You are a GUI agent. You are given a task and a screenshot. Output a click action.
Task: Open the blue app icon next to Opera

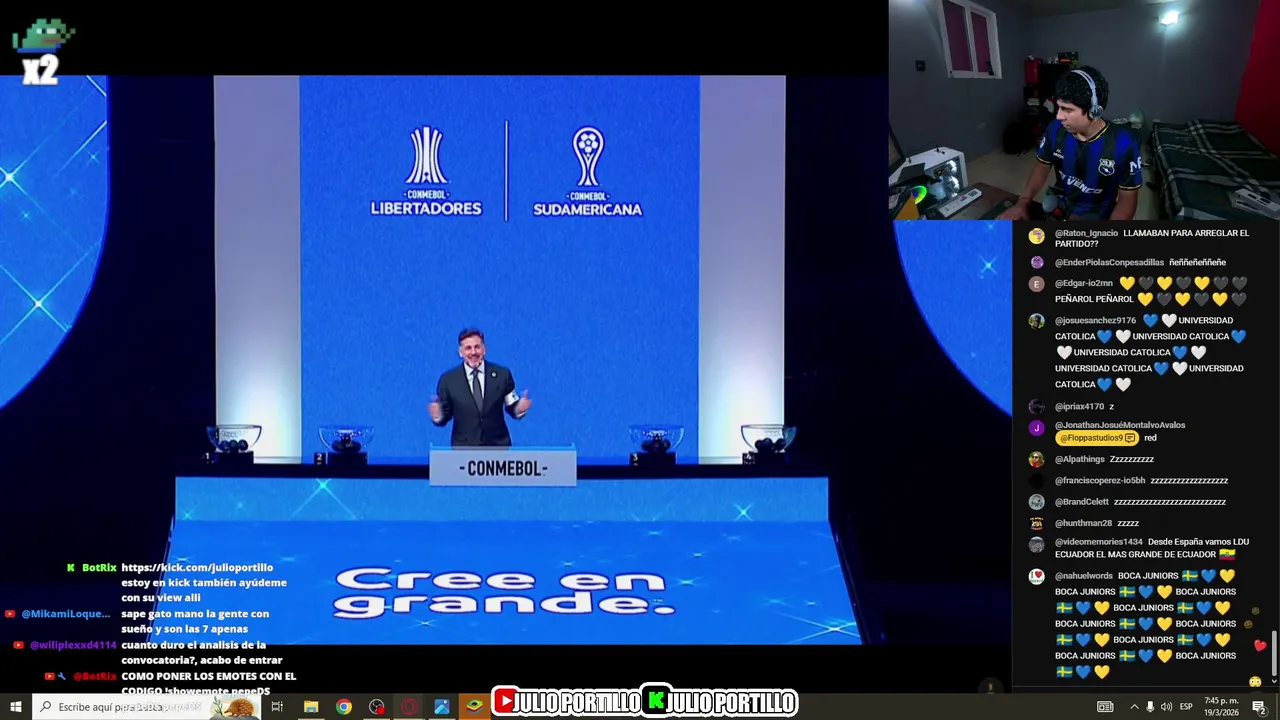coord(441,707)
